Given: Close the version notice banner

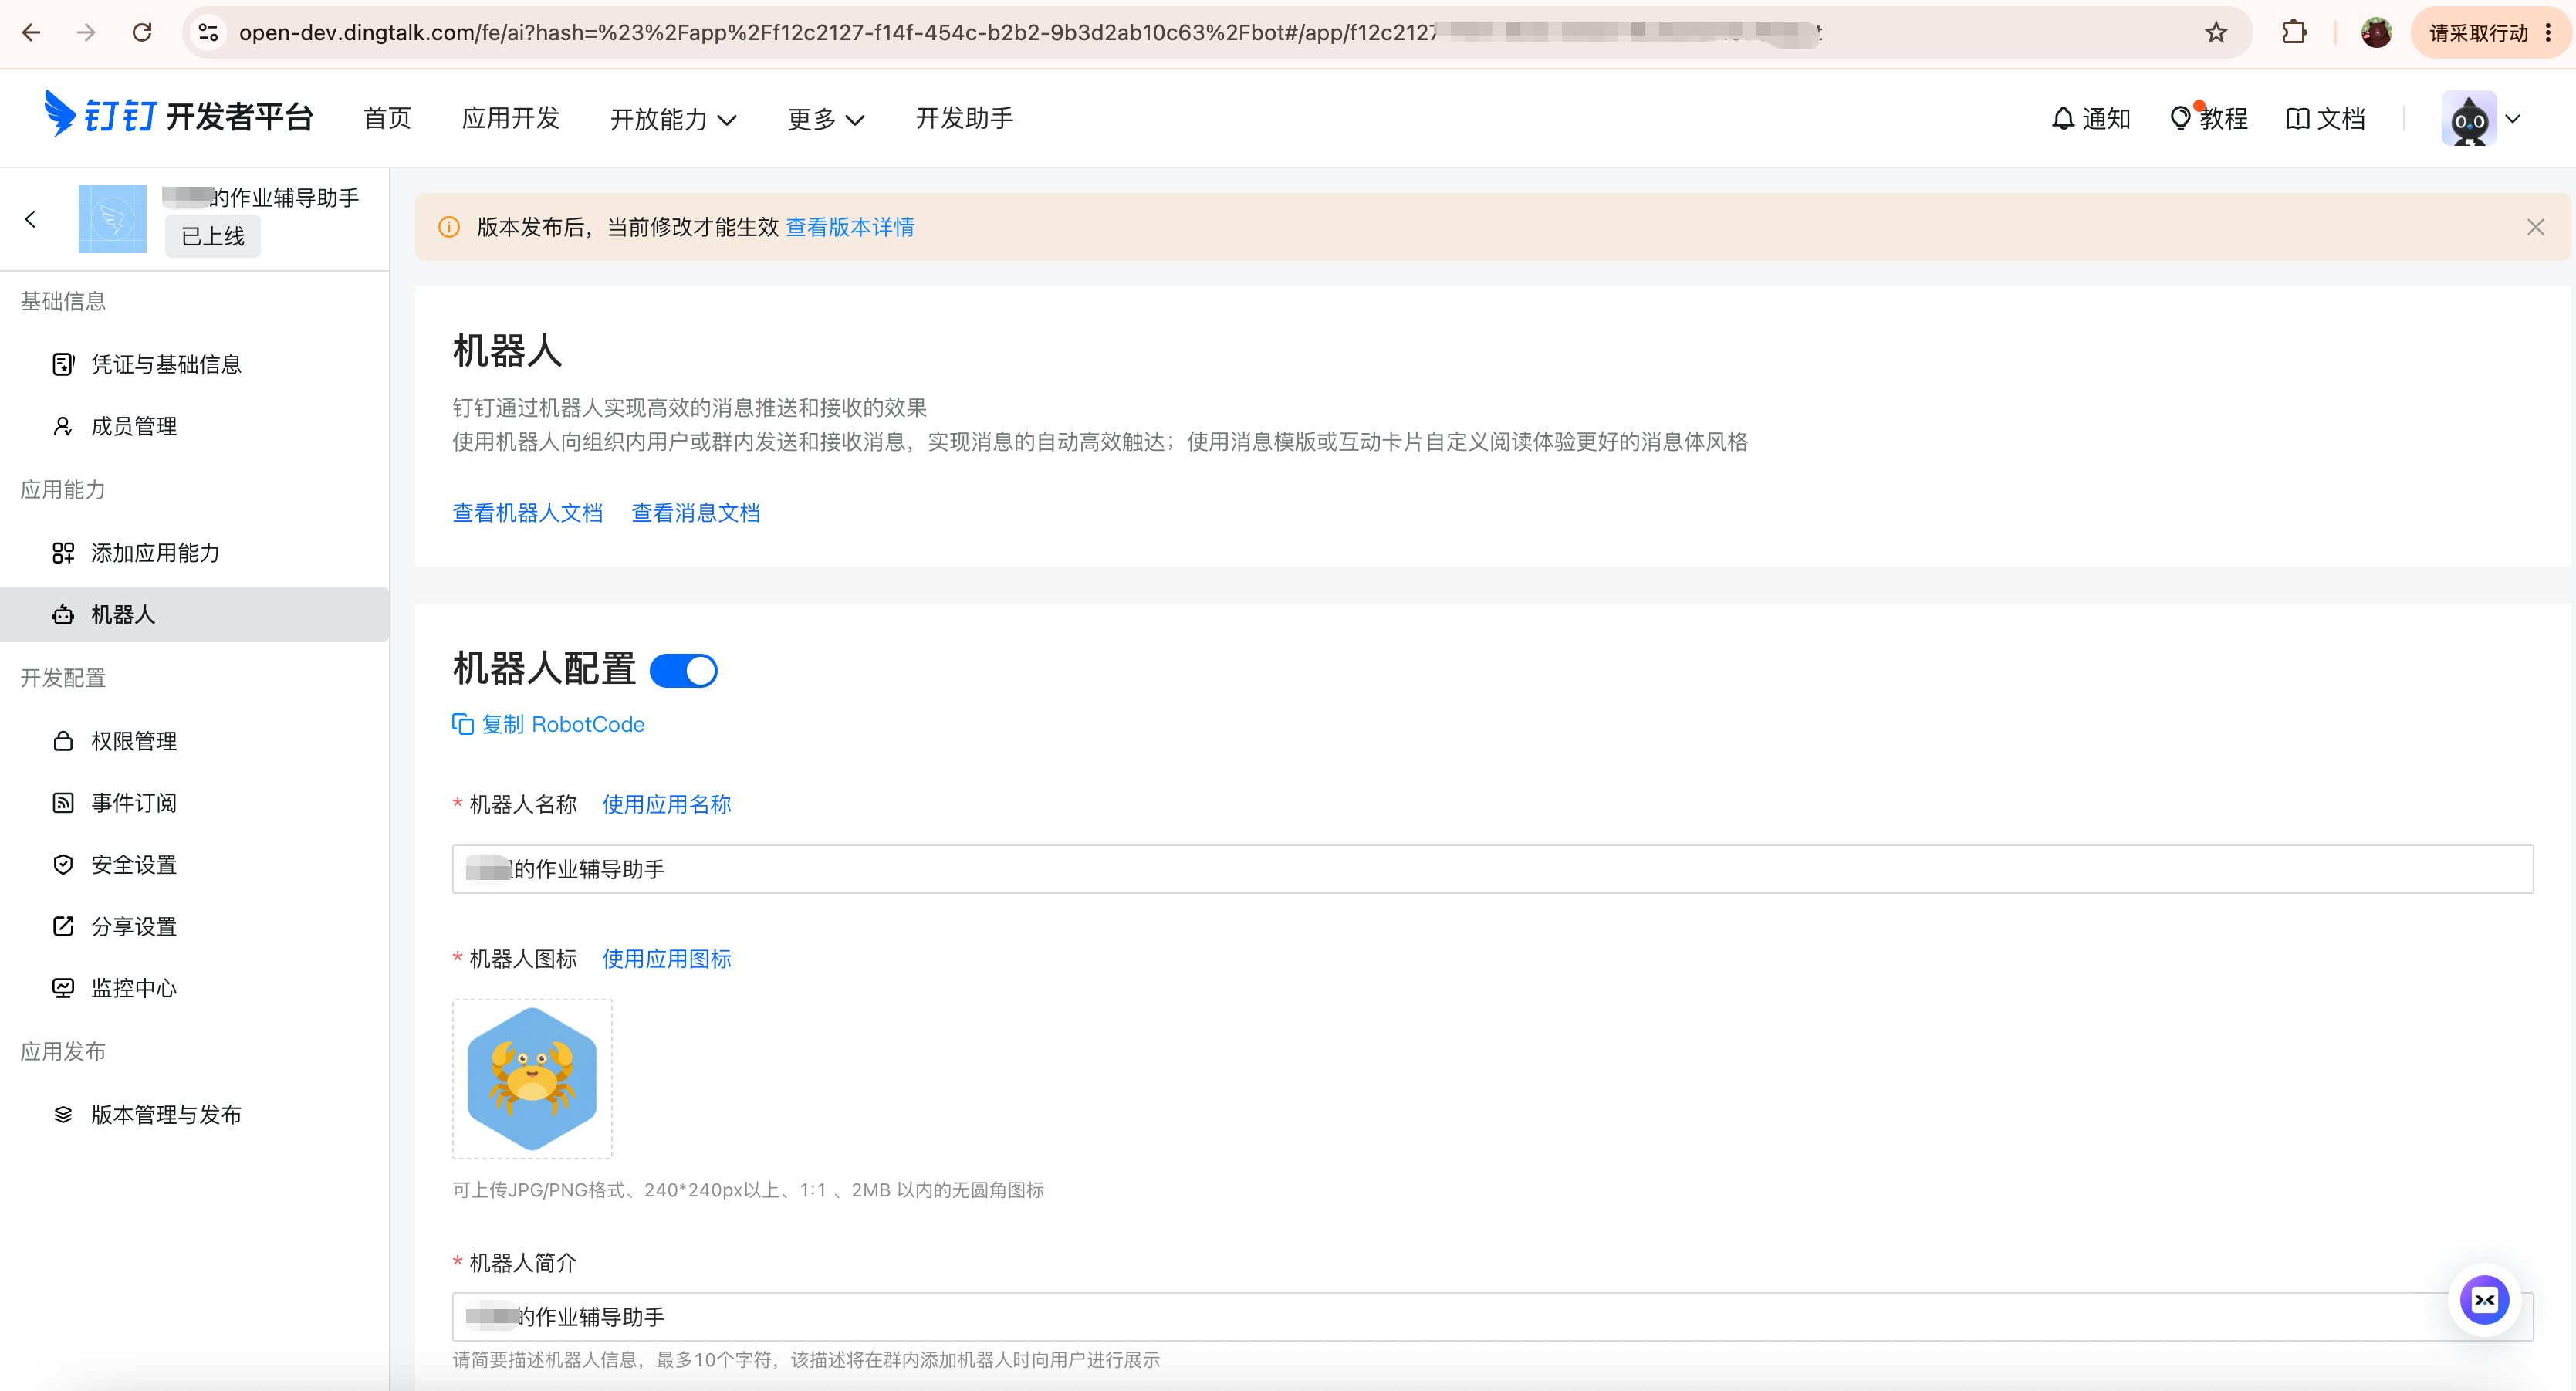Looking at the screenshot, I should pyautogui.click(x=2535, y=227).
